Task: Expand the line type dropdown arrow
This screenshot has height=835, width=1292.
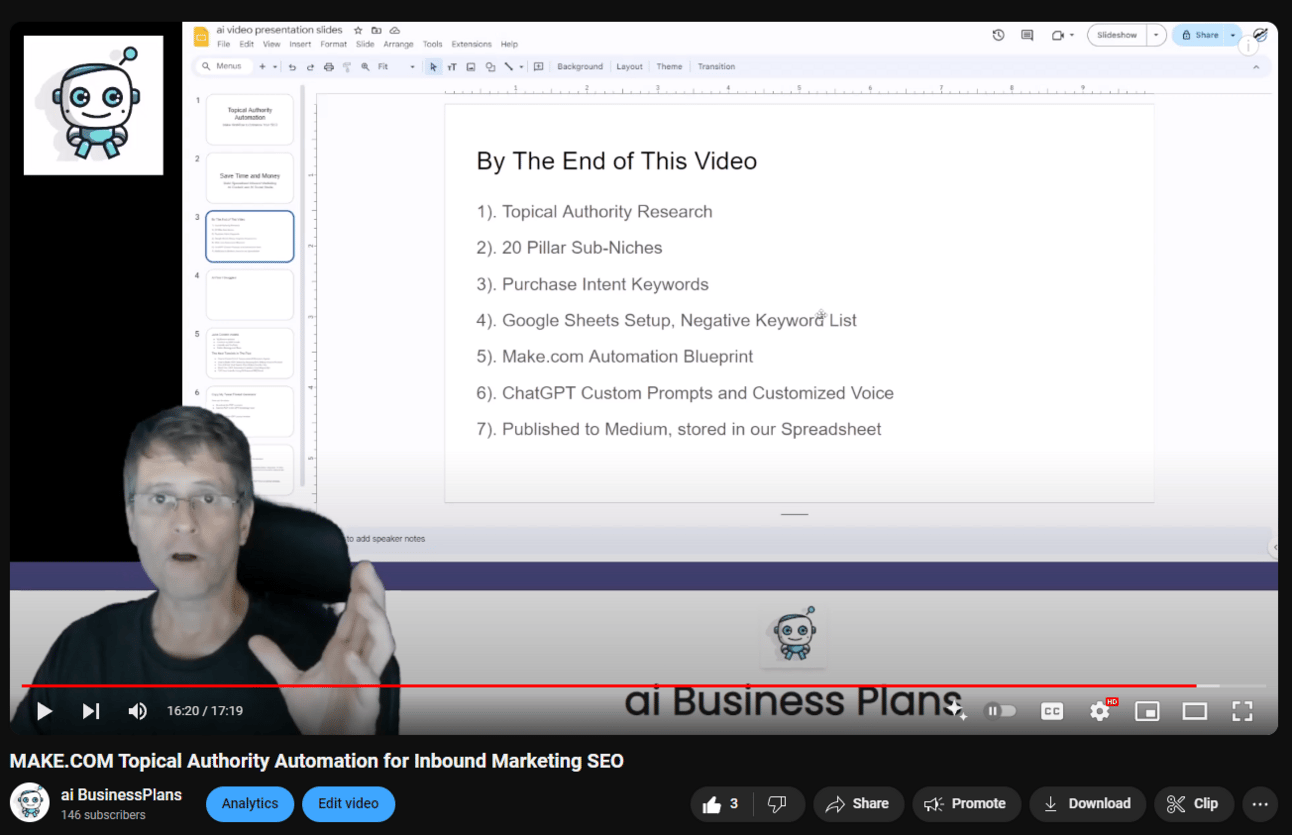Action: [x=521, y=67]
